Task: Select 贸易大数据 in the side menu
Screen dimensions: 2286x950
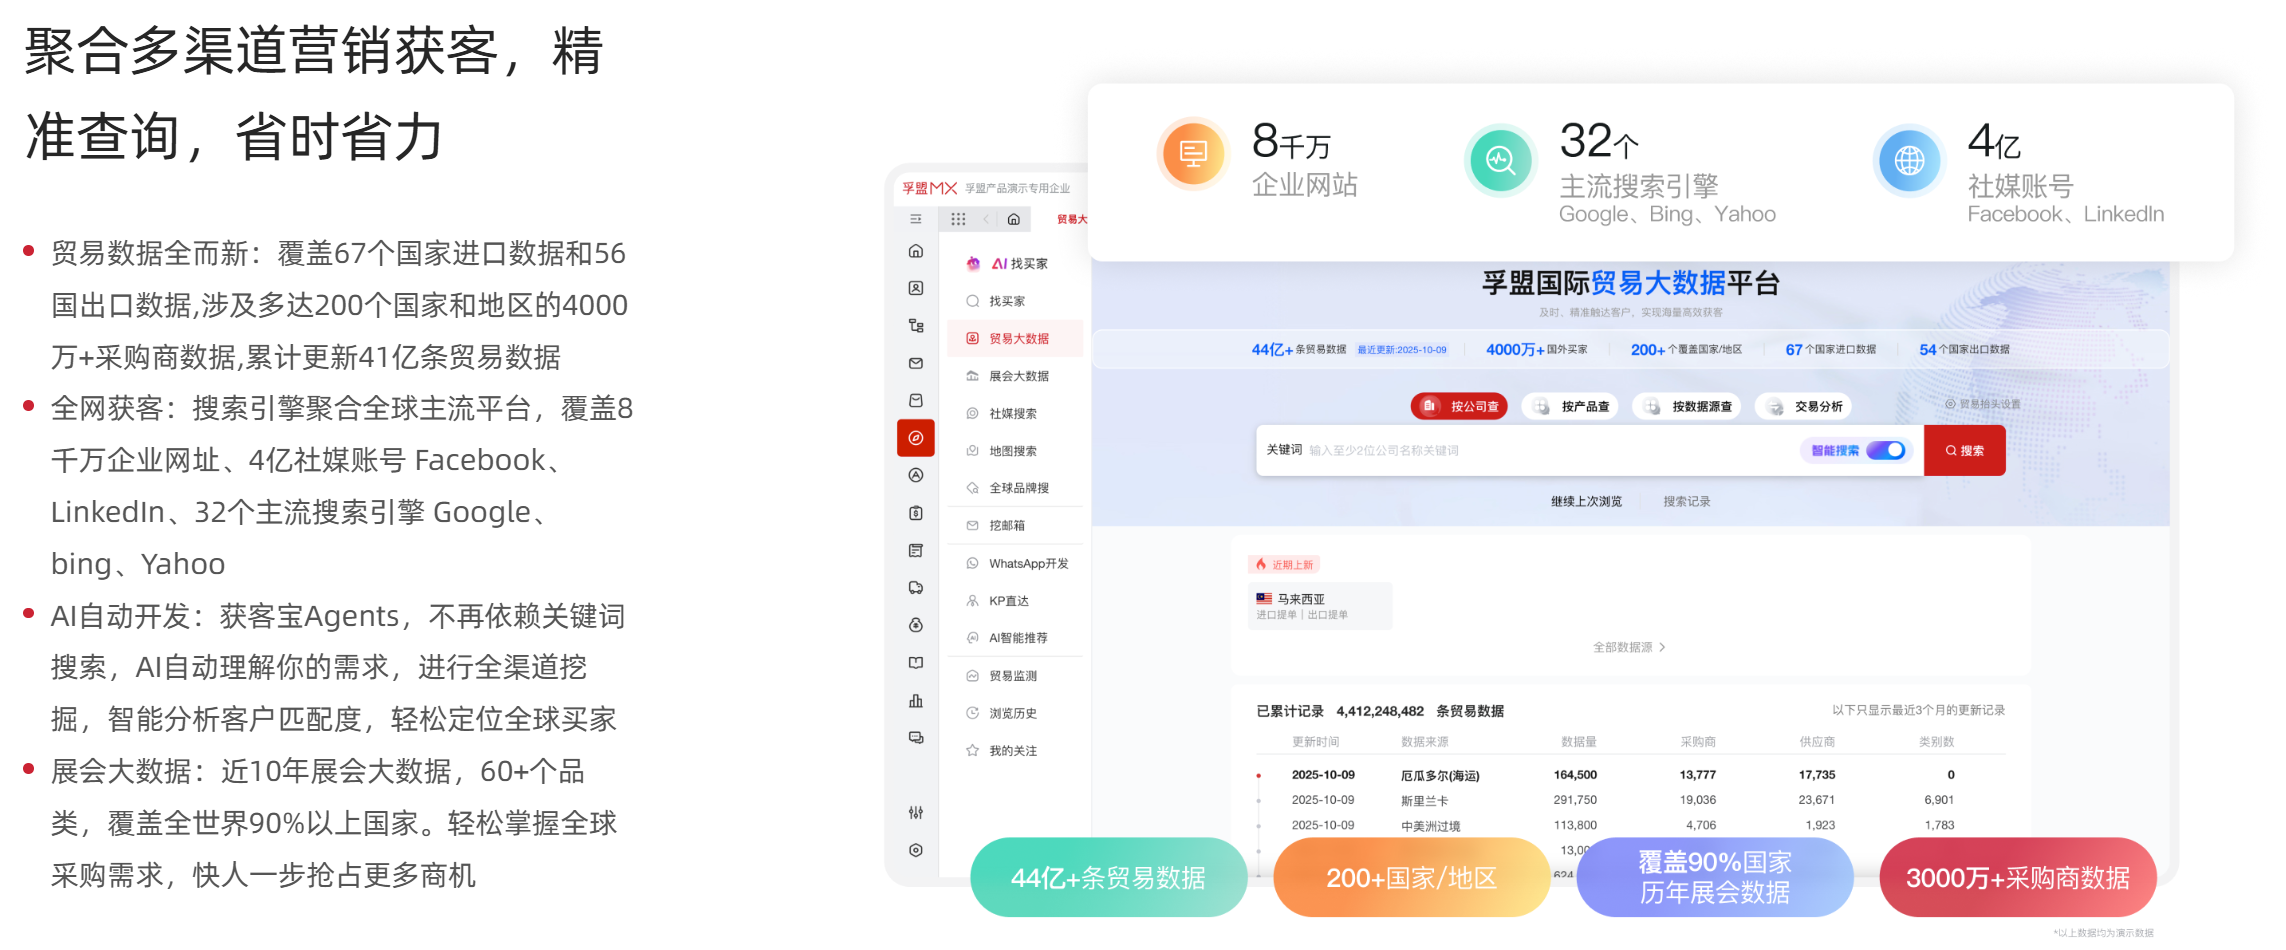Action: click(x=1015, y=339)
